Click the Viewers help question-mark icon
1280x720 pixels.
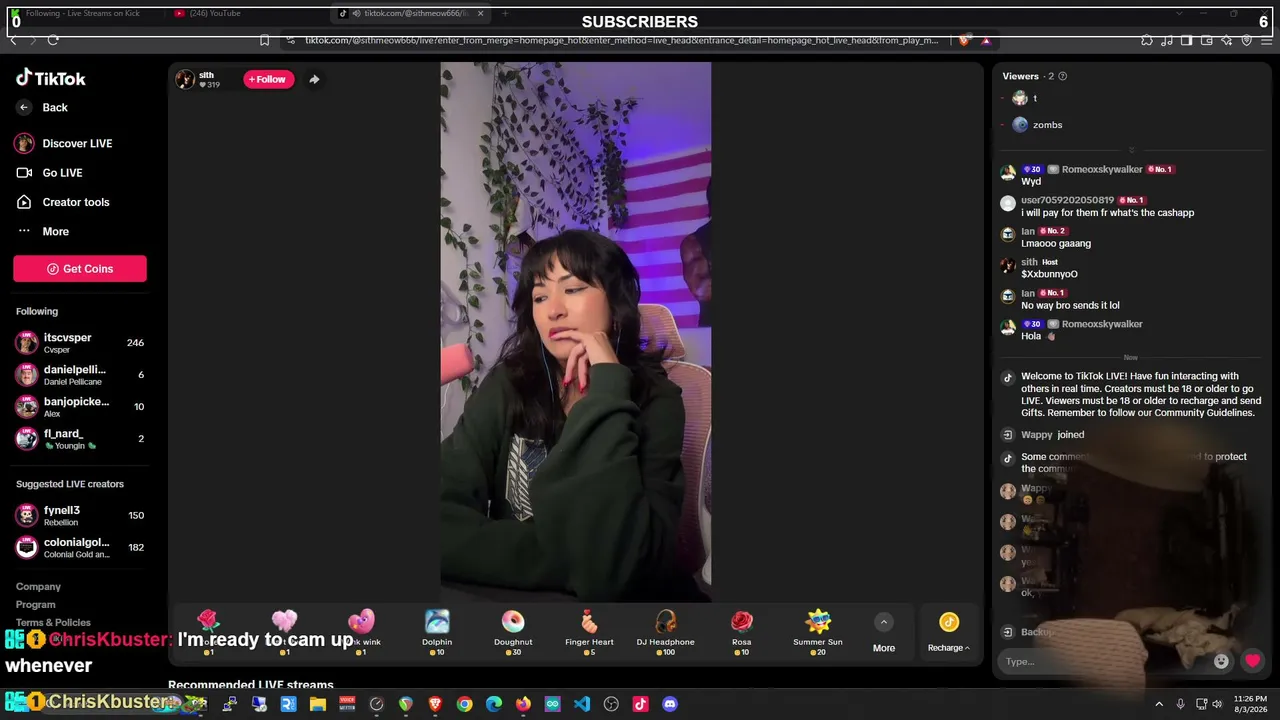[x=1062, y=77]
